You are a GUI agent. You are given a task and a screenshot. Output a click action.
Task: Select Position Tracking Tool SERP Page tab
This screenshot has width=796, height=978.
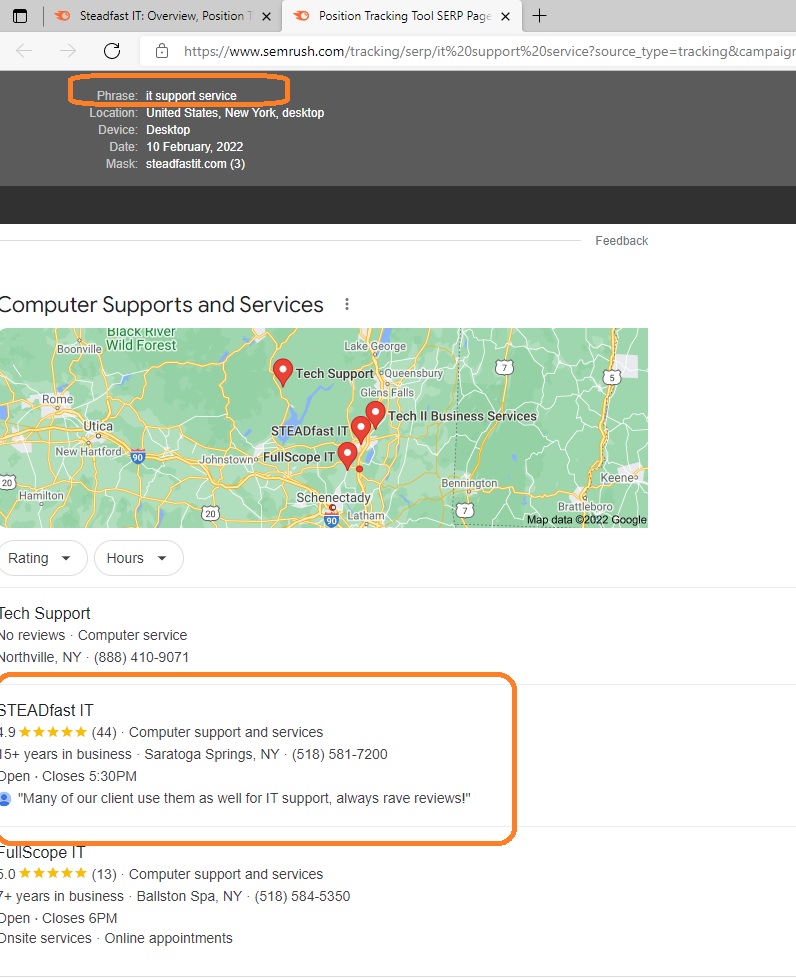click(402, 16)
